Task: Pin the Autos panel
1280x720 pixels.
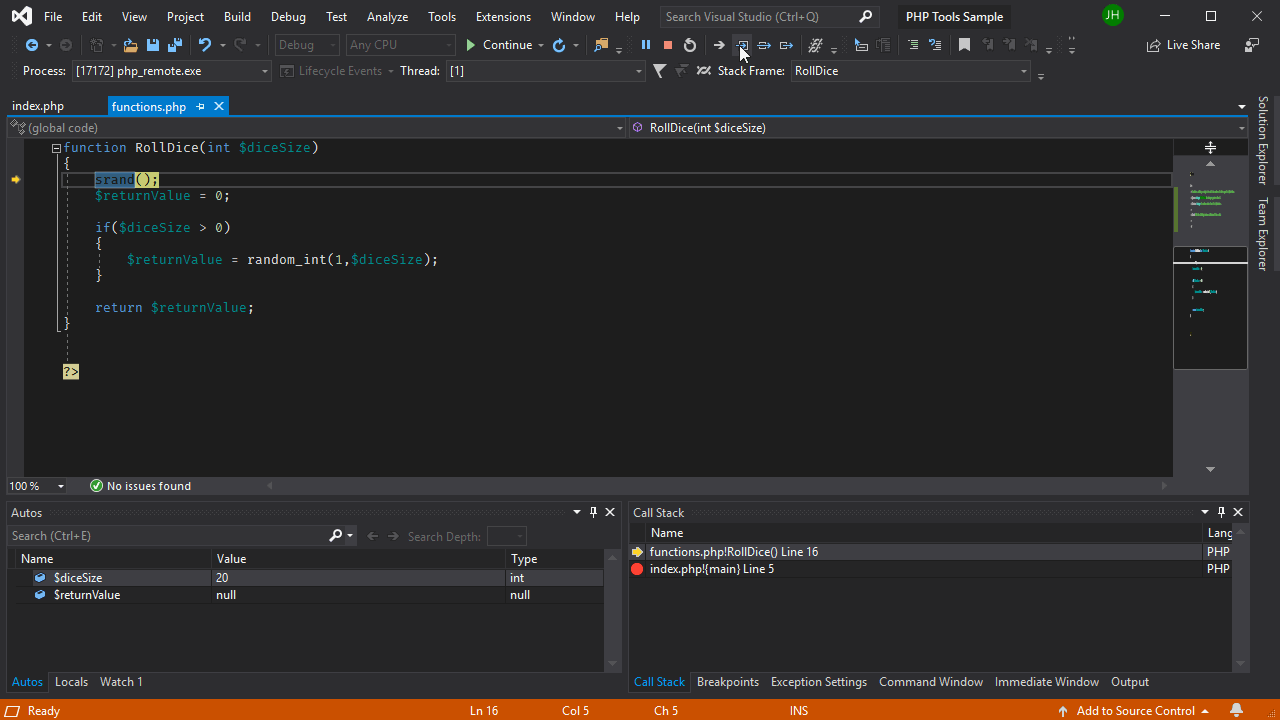Action: [593, 512]
